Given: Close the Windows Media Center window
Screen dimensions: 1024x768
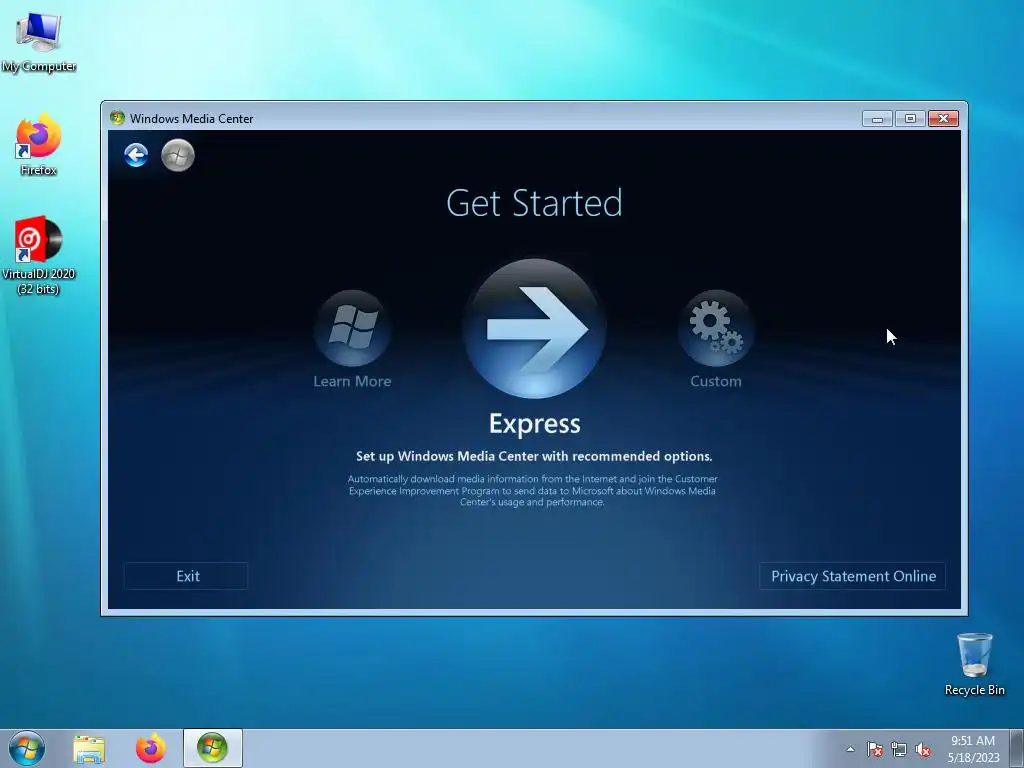Looking at the screenshot, I should 943,119.
